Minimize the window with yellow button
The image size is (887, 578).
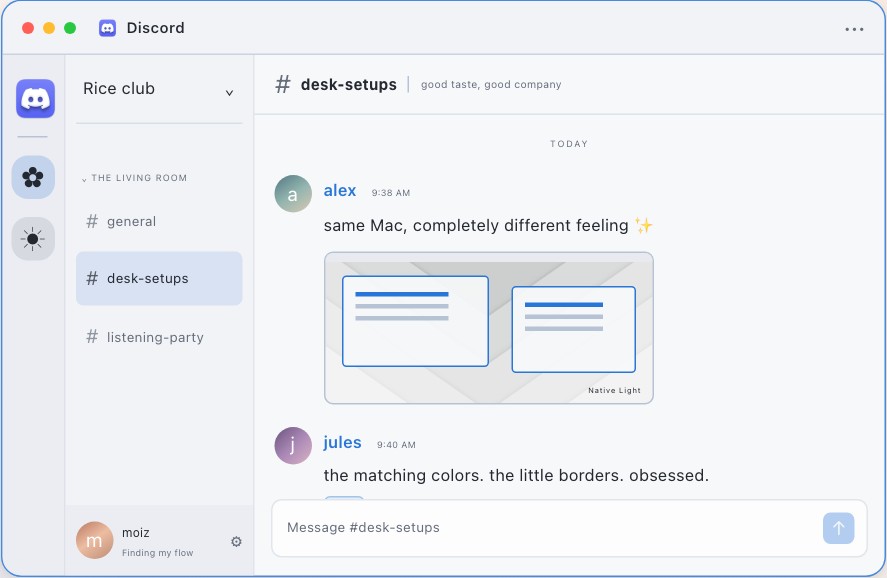point(49,28)
